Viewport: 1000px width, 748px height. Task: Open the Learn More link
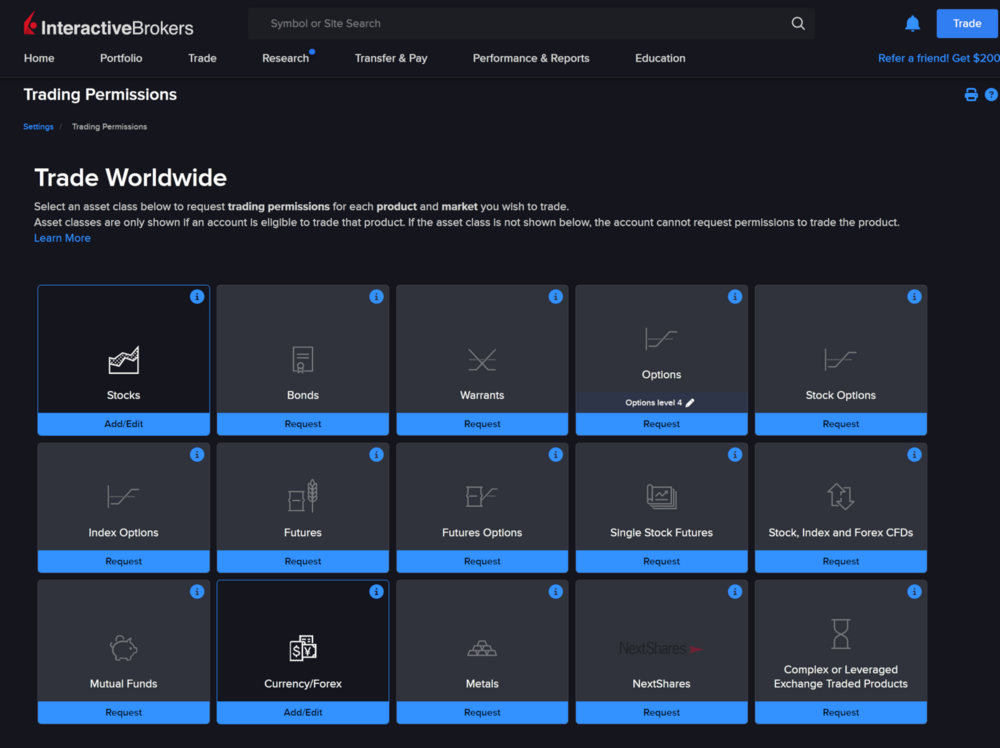62,238
